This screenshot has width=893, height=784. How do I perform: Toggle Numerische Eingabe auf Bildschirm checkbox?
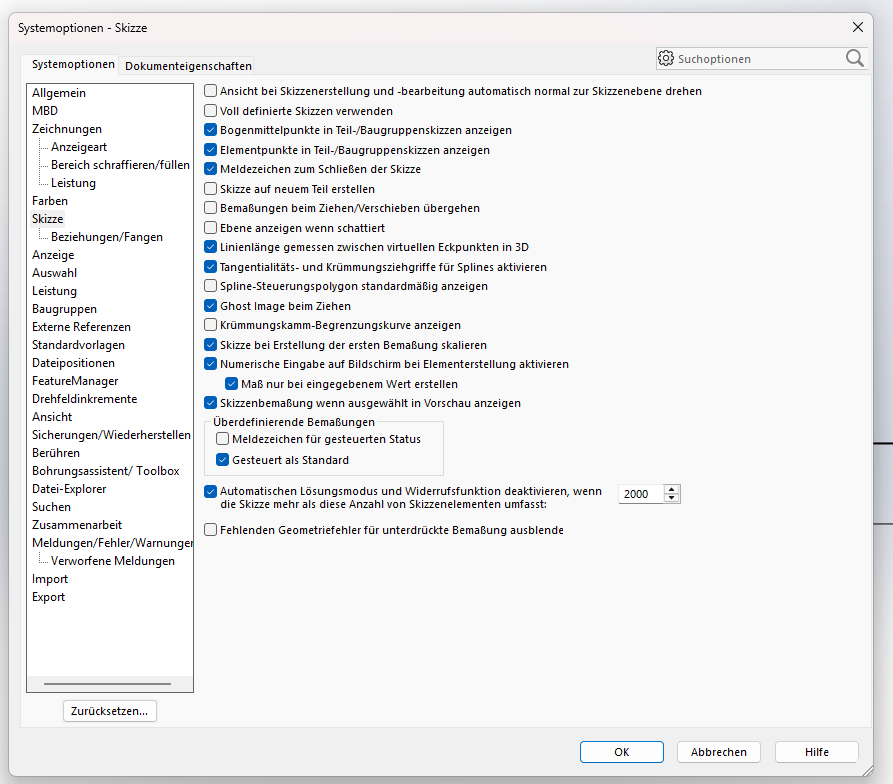pyautogui.click(x=210, y=364)
